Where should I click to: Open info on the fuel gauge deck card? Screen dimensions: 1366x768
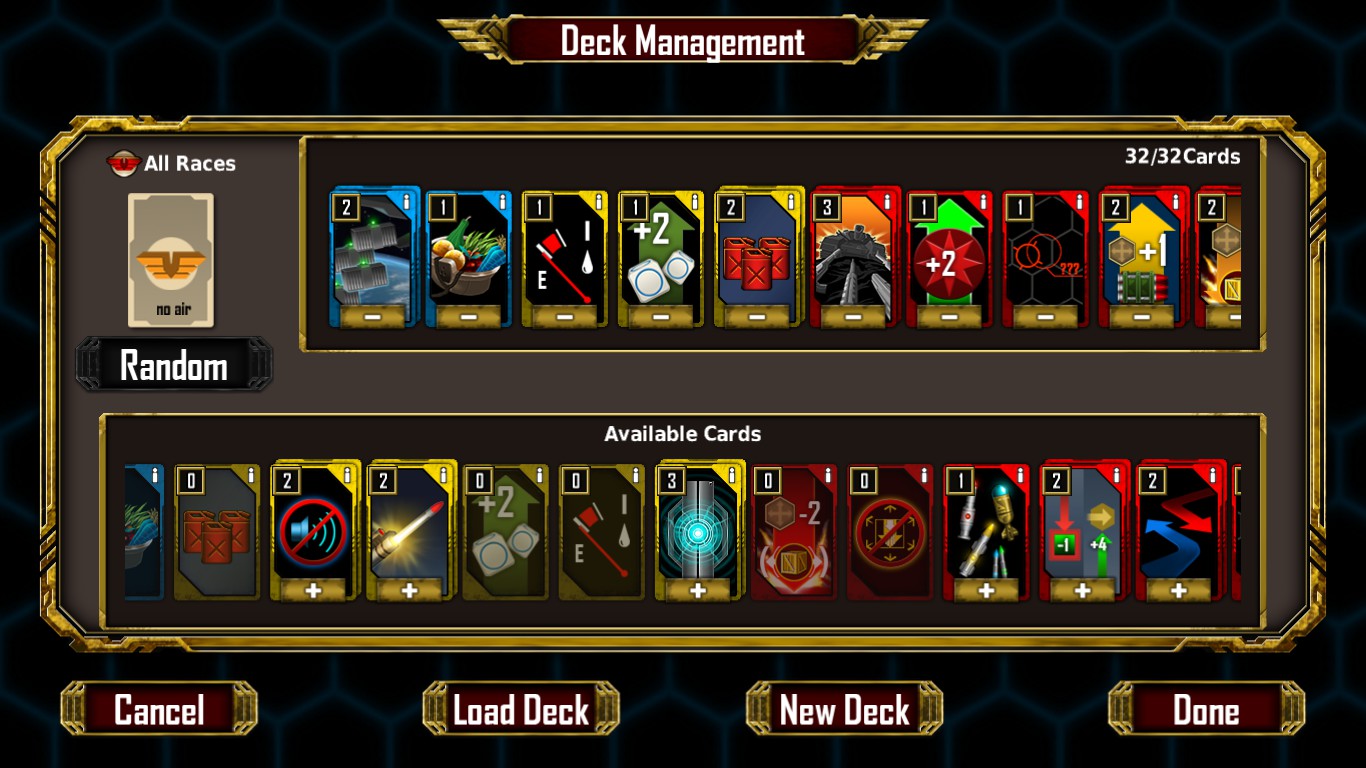pyautogui.click(x=599, y=201)
